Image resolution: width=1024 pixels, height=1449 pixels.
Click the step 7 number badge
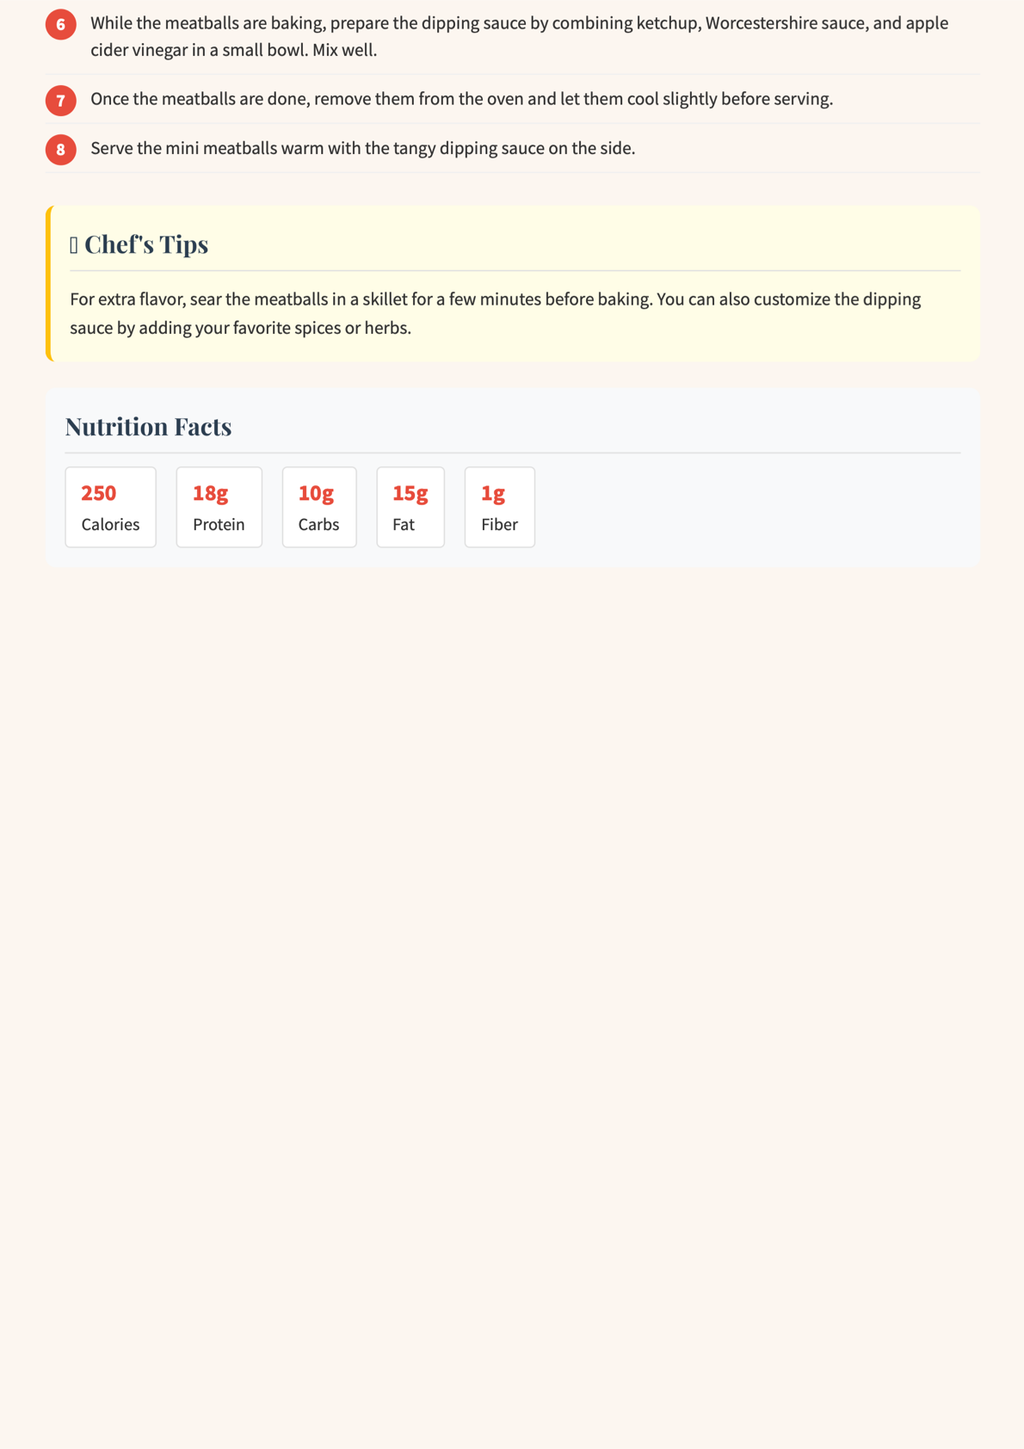[x=61, y=100]
